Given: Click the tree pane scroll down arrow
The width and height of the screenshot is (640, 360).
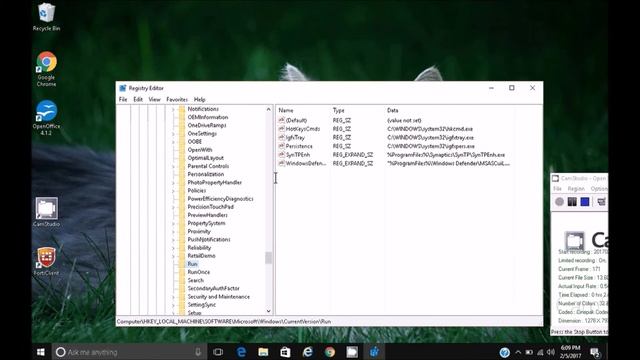Looking at the screenshot, I should point(269,311).
